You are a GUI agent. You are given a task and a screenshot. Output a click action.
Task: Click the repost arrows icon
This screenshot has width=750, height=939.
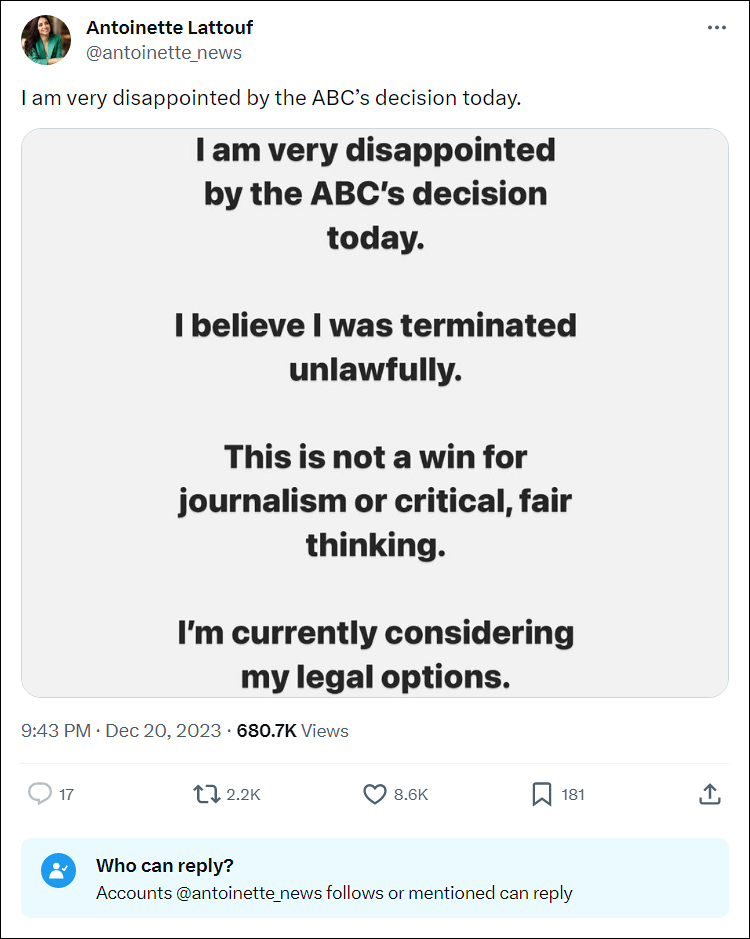(x=207, y=794)
